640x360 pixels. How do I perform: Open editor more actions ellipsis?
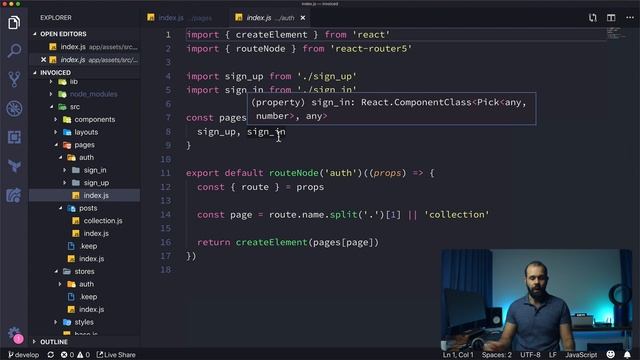(629, 18)
